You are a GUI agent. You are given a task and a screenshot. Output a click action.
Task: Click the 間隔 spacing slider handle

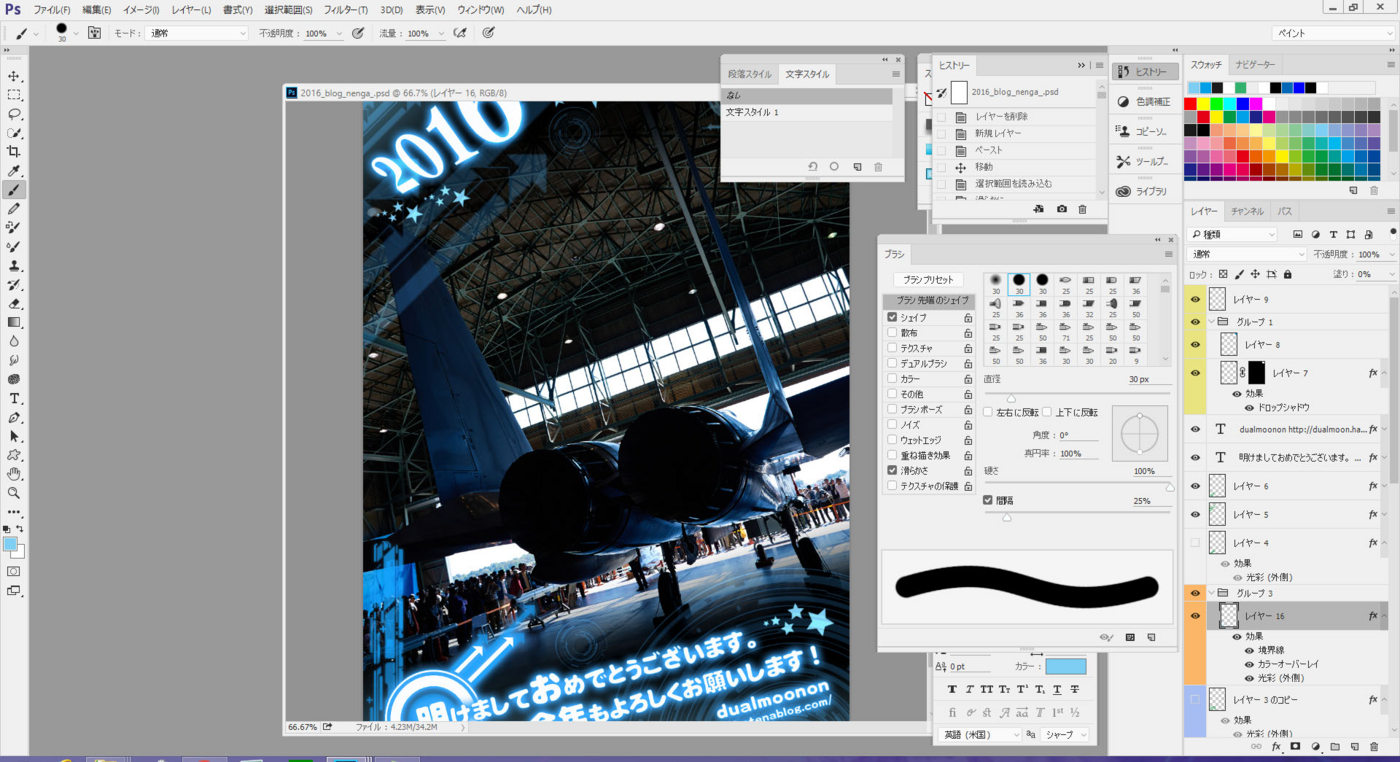coord(1007,517)
